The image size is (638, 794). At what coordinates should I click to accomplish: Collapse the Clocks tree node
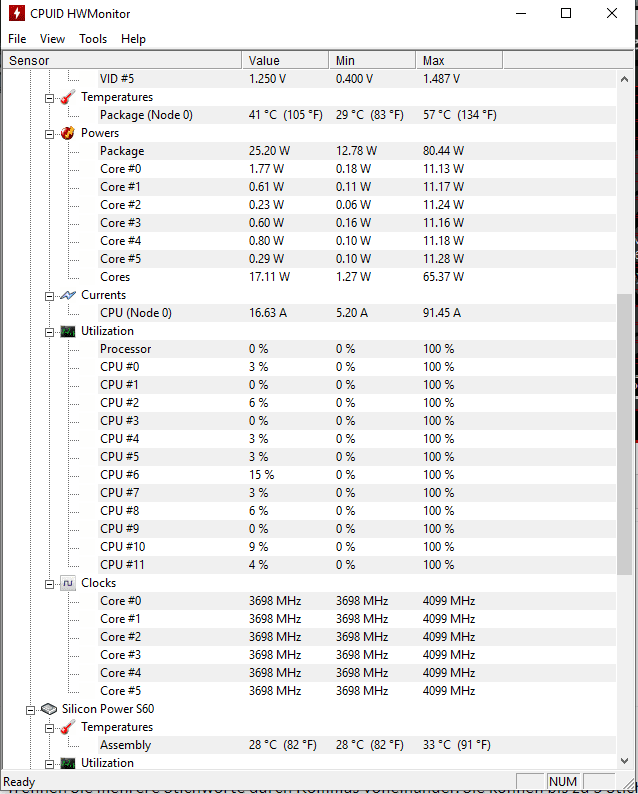click(50, 583)
